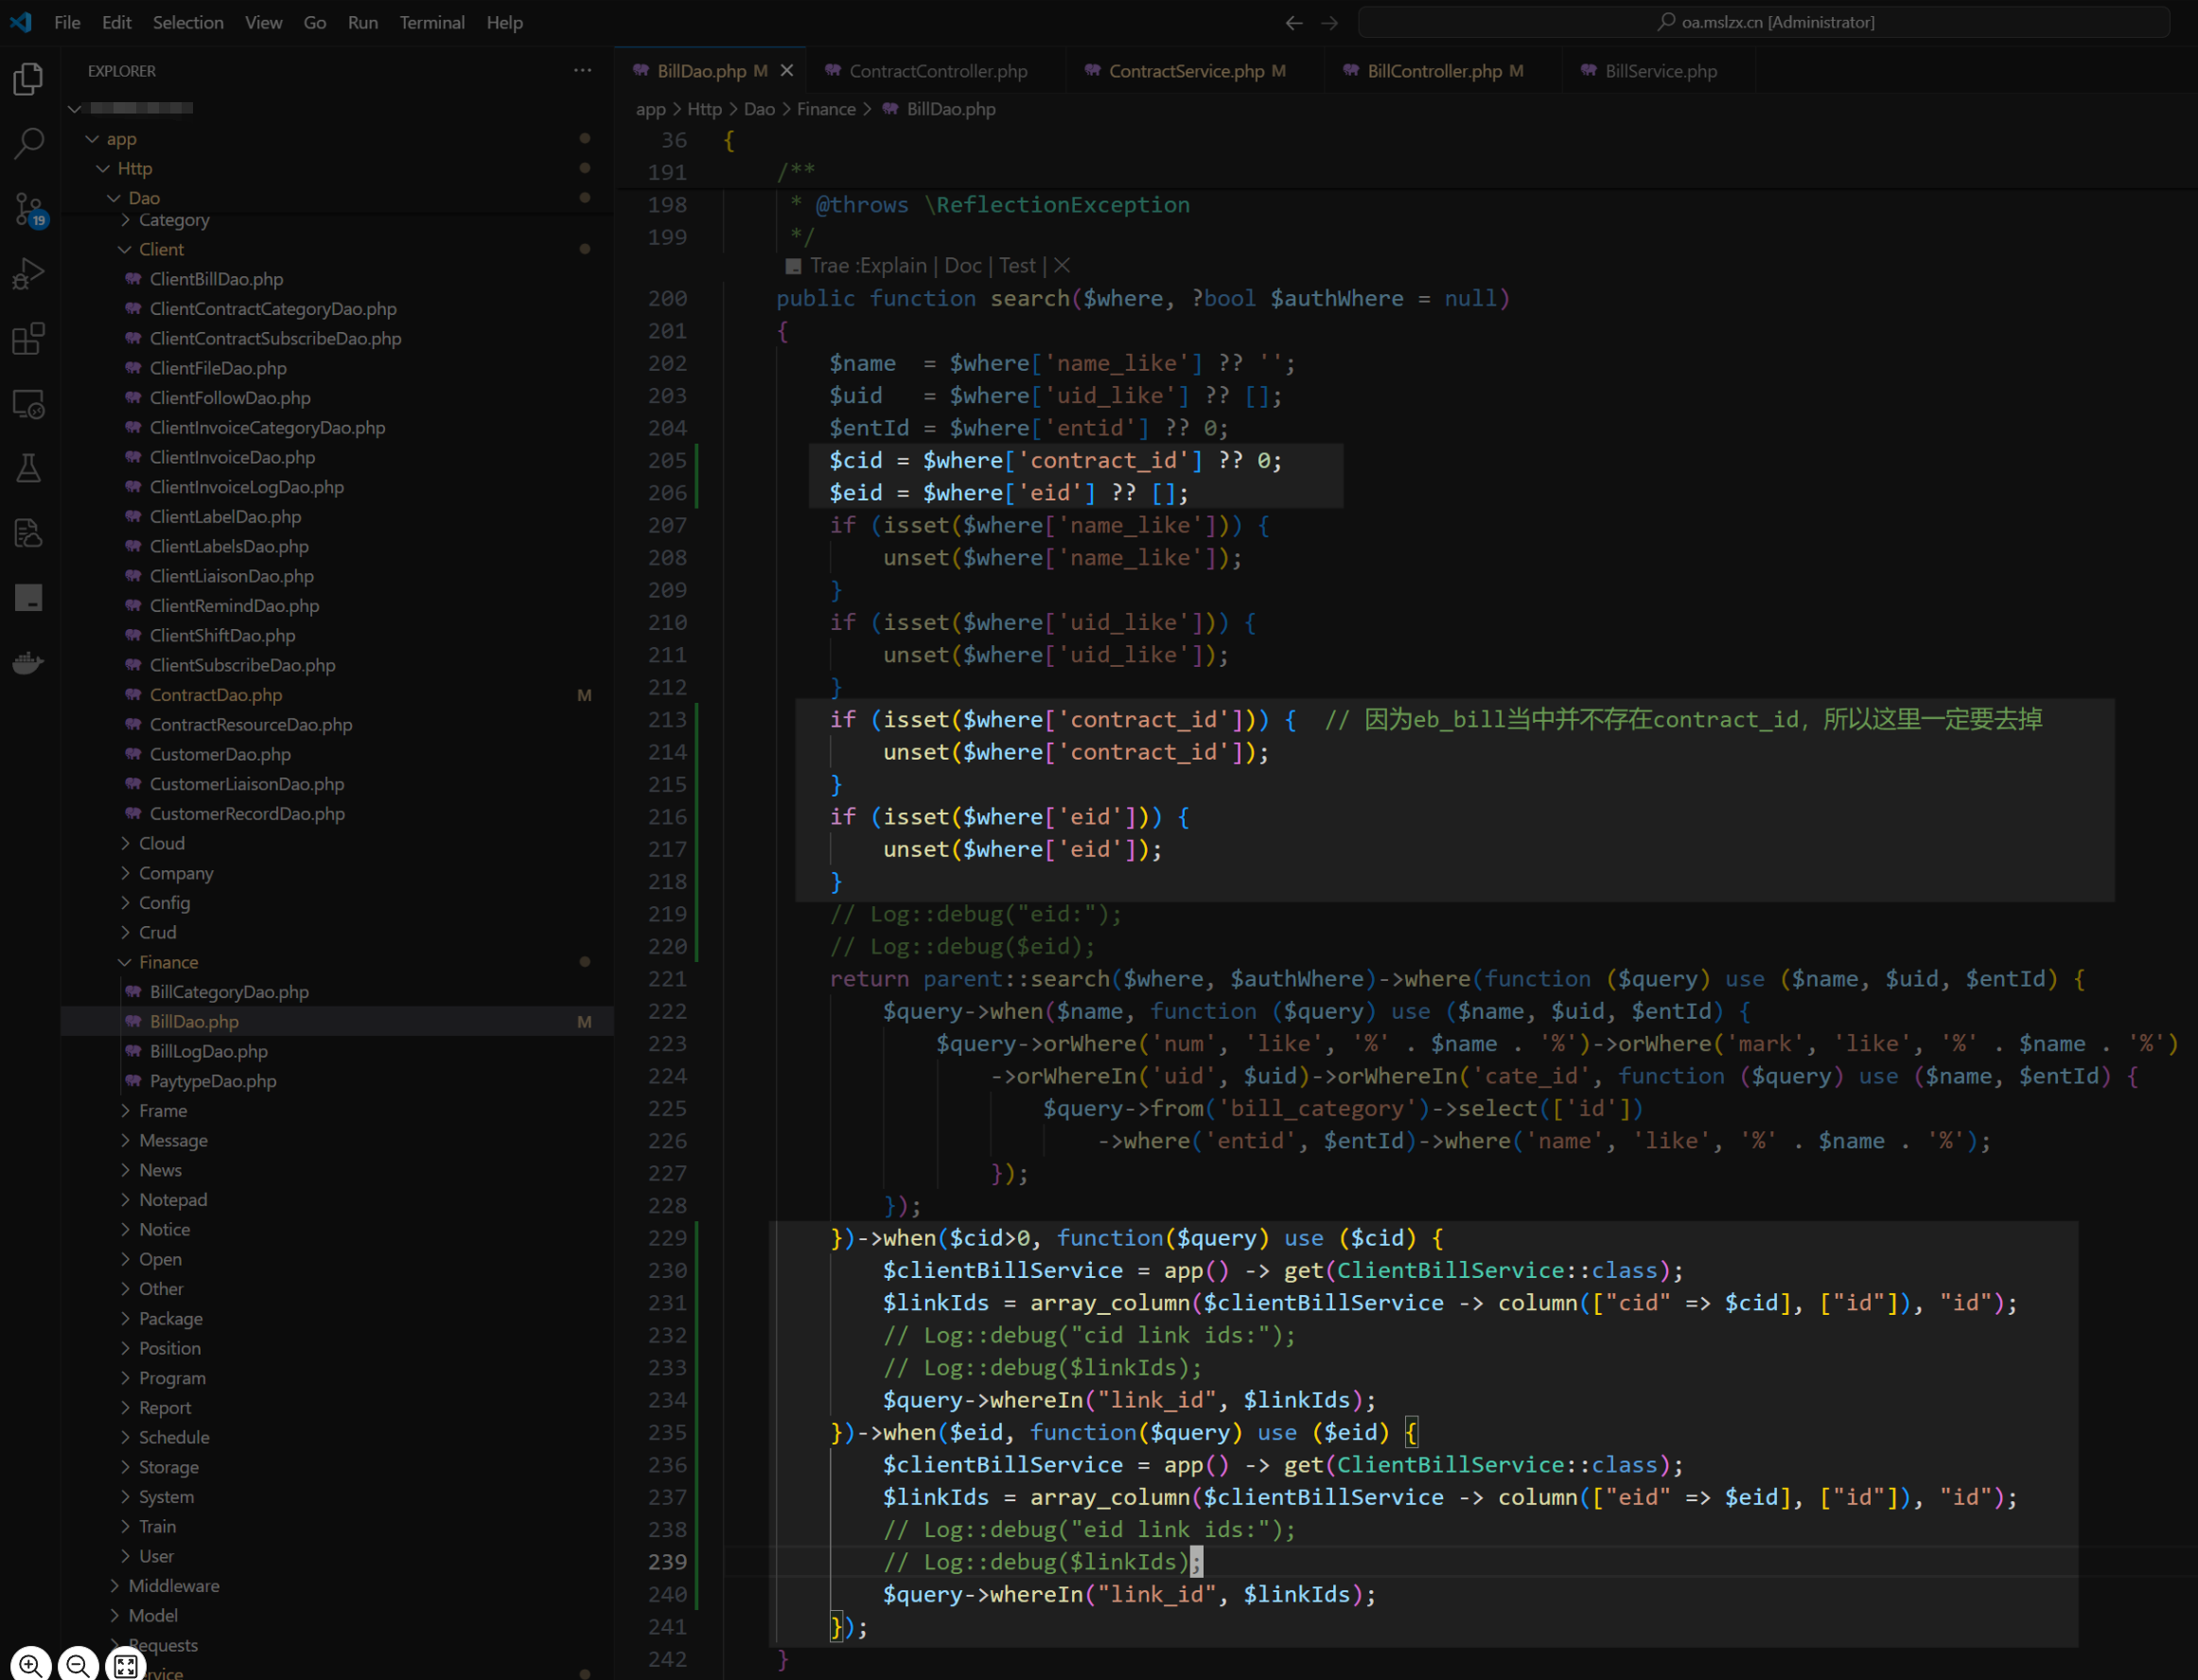Click the zoom out magnifier icon

[x=78, y=1665]
